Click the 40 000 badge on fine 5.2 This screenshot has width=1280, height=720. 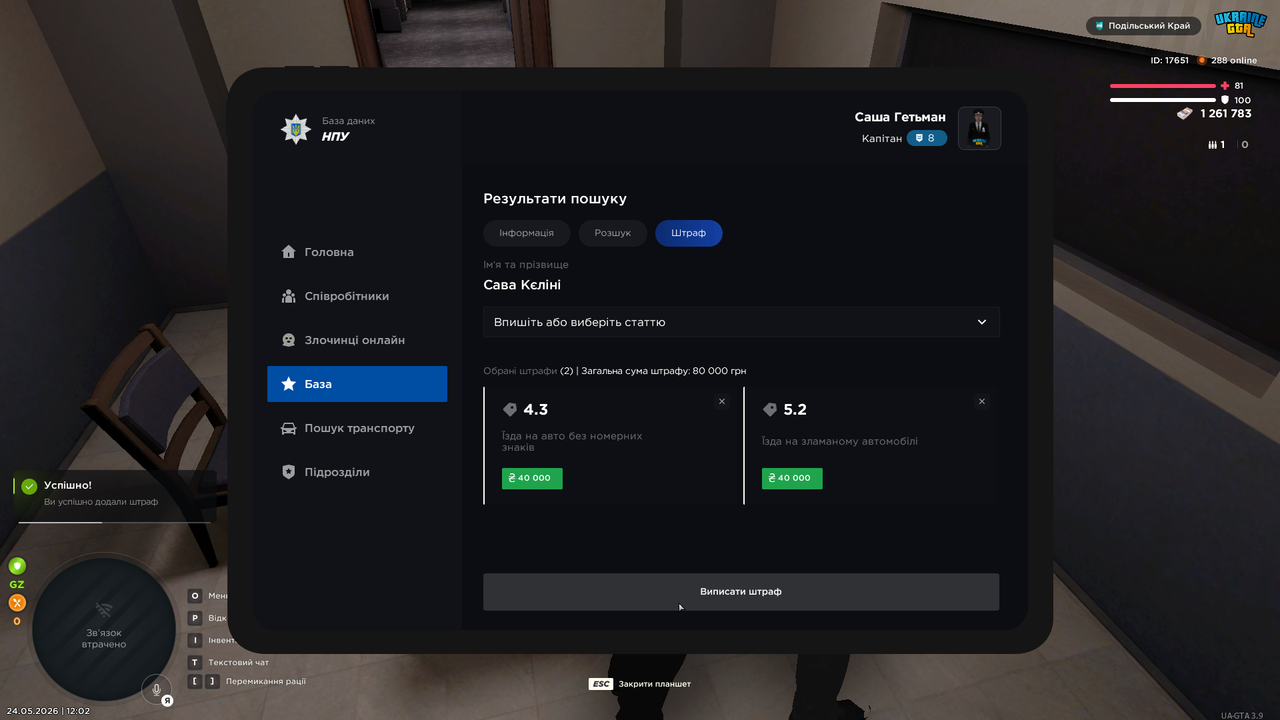point(792,478)
